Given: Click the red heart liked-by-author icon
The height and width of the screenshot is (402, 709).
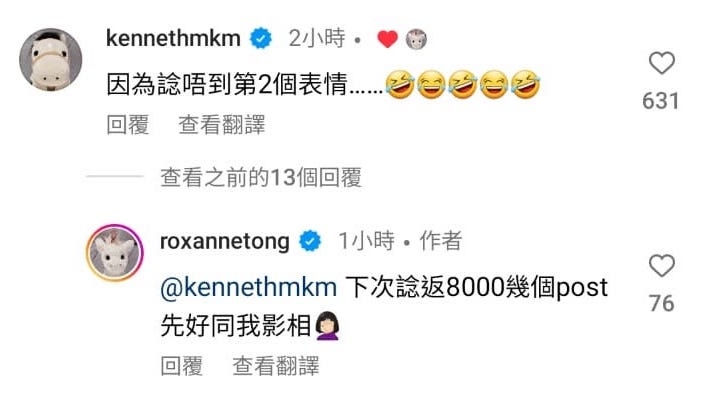Looking at the screenshot, I should 388,39.
